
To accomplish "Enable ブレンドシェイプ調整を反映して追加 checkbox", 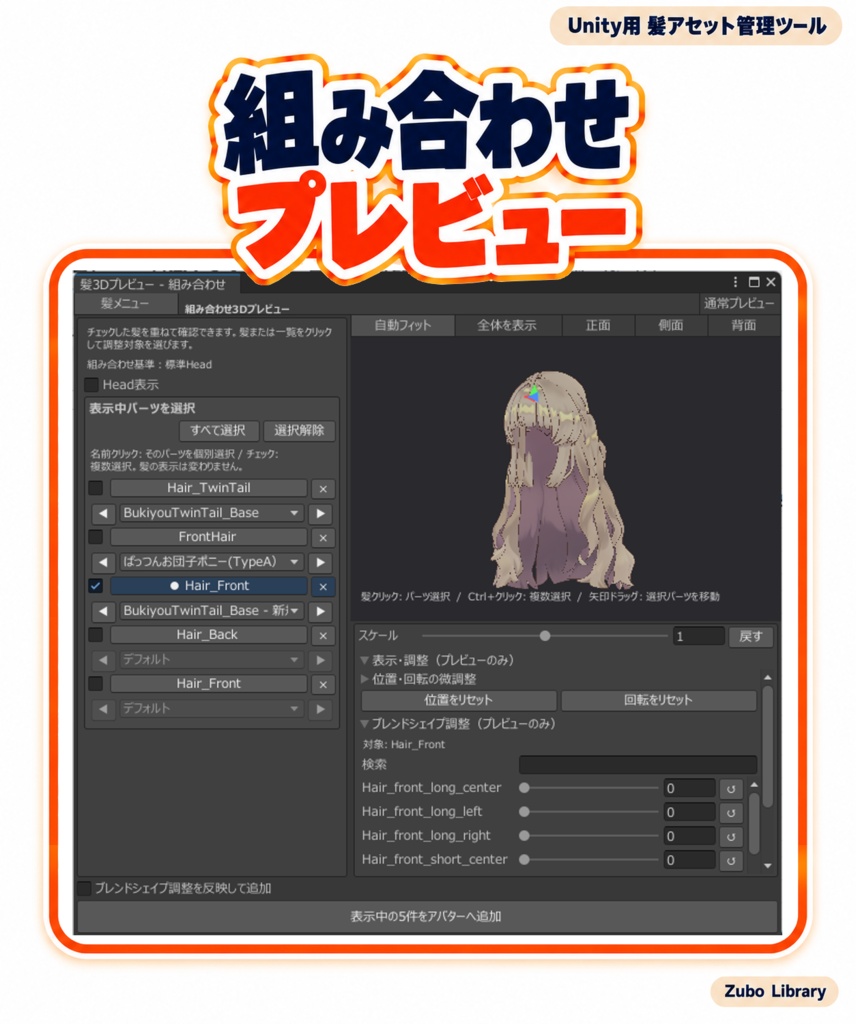I will 84,888.
